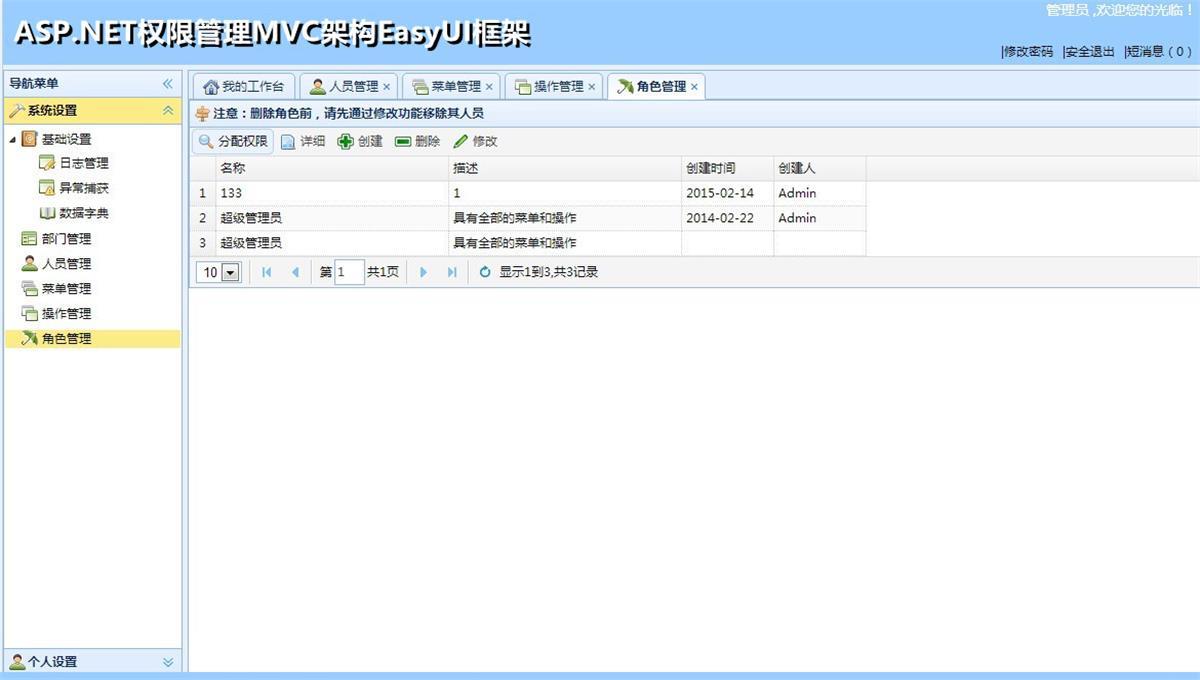Collapse the 系统设置 accordion section

(168, 111)
